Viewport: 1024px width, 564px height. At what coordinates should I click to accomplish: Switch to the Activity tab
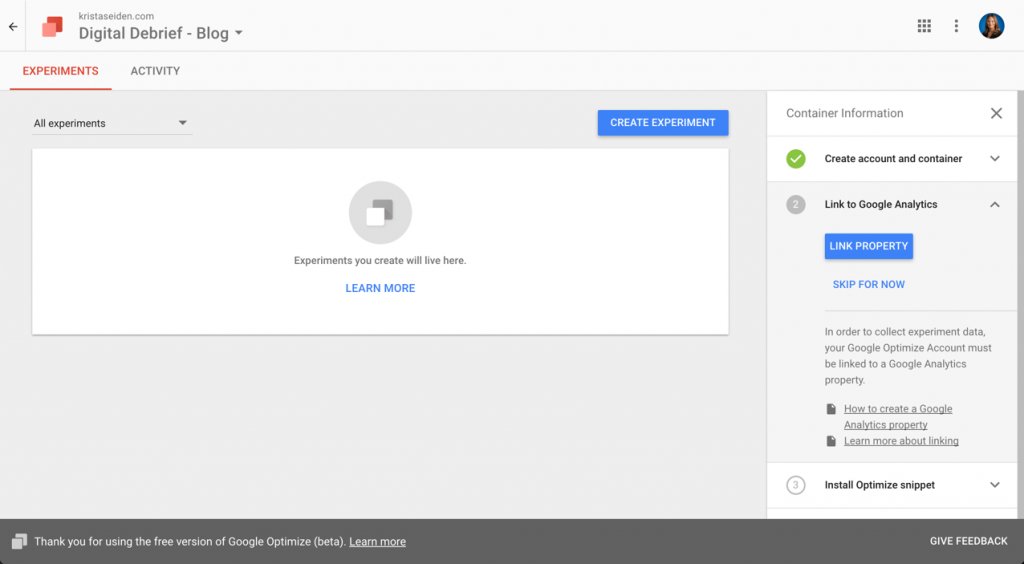click(x=155, y=71)
